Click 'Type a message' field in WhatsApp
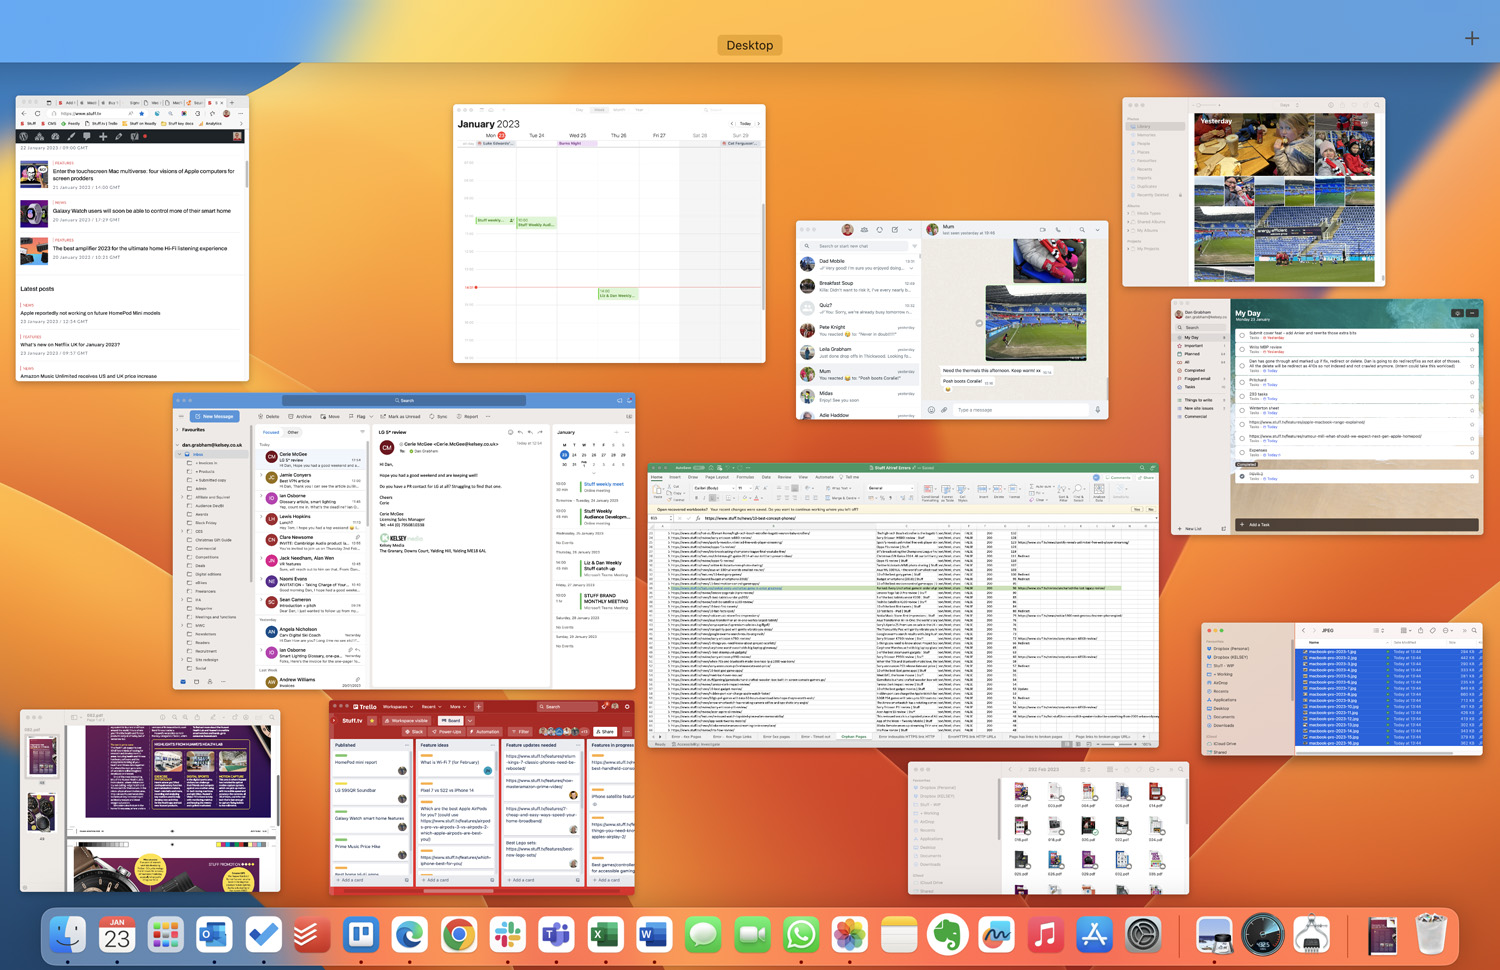The width and height of the screenshot is (1500, 970). (x=1021, y=410)
